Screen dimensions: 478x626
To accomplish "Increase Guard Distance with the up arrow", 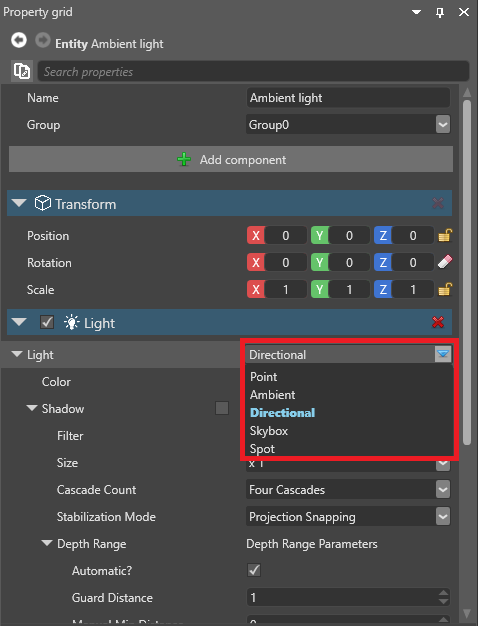I will click(443, 593).
